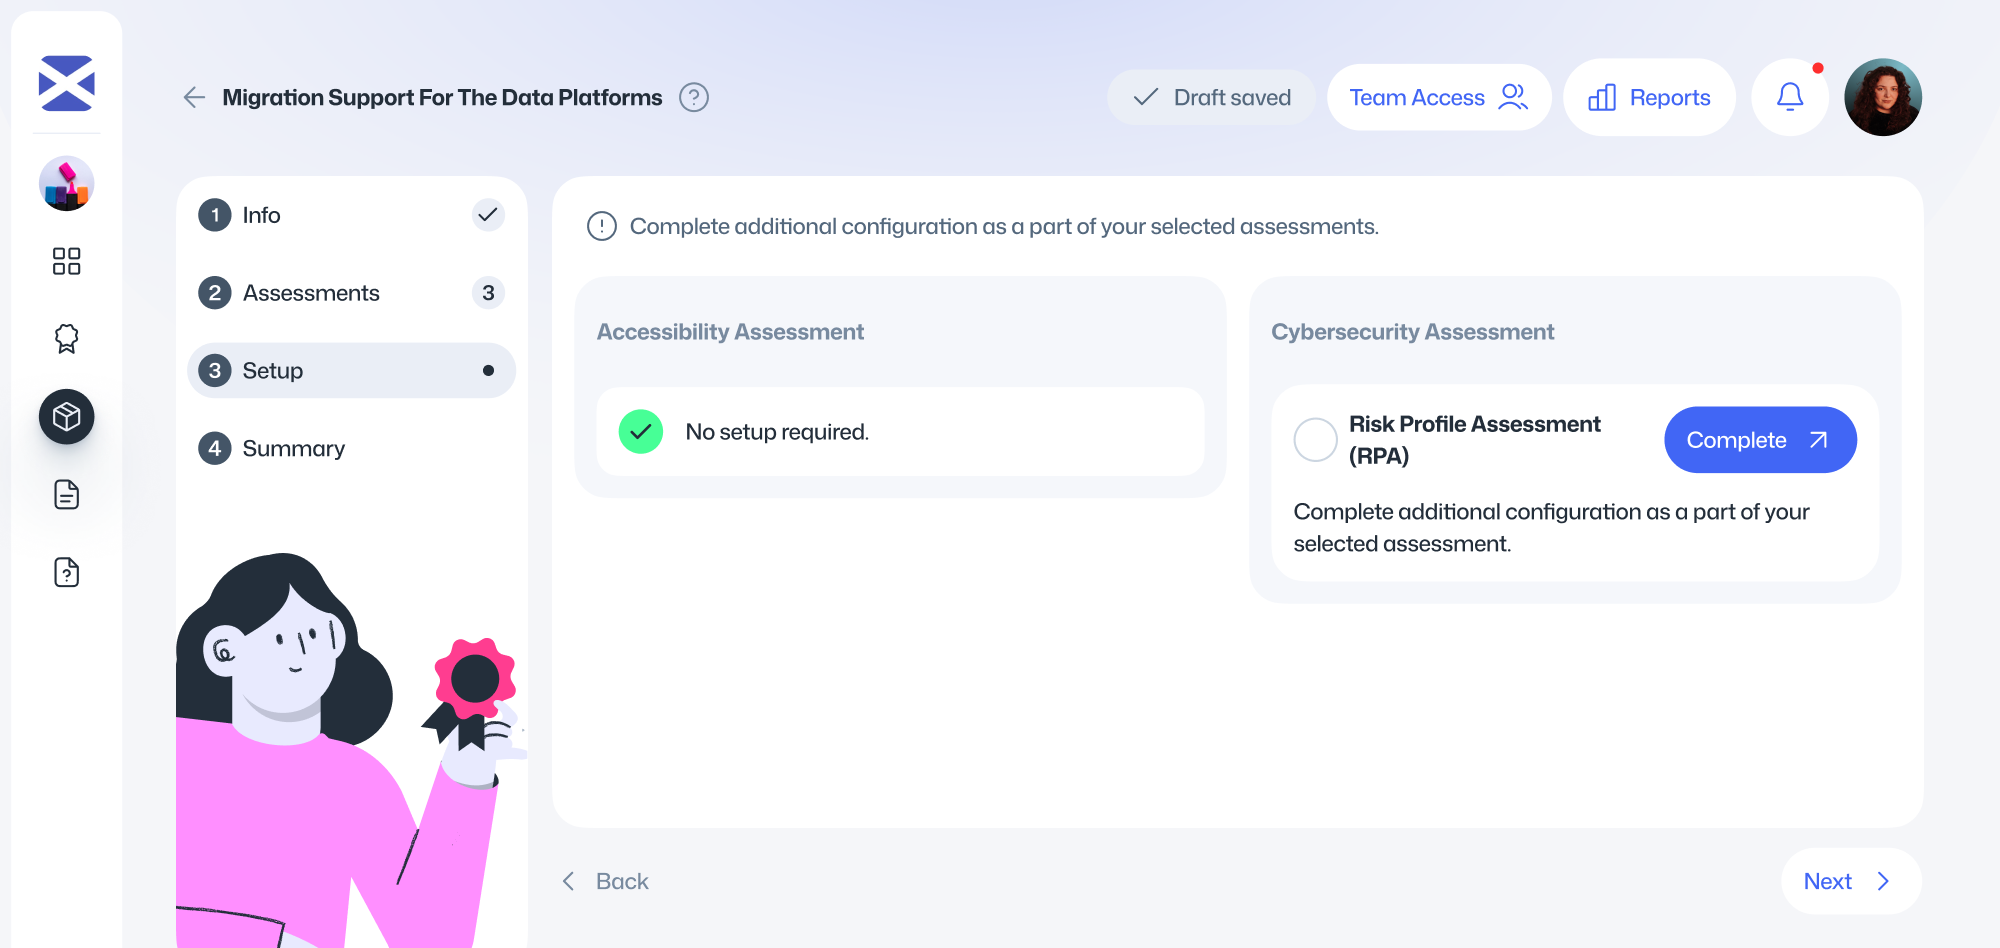Screen dimensions: 2000x948
Task: Jump to the Summary step
Action: (294, 449)
